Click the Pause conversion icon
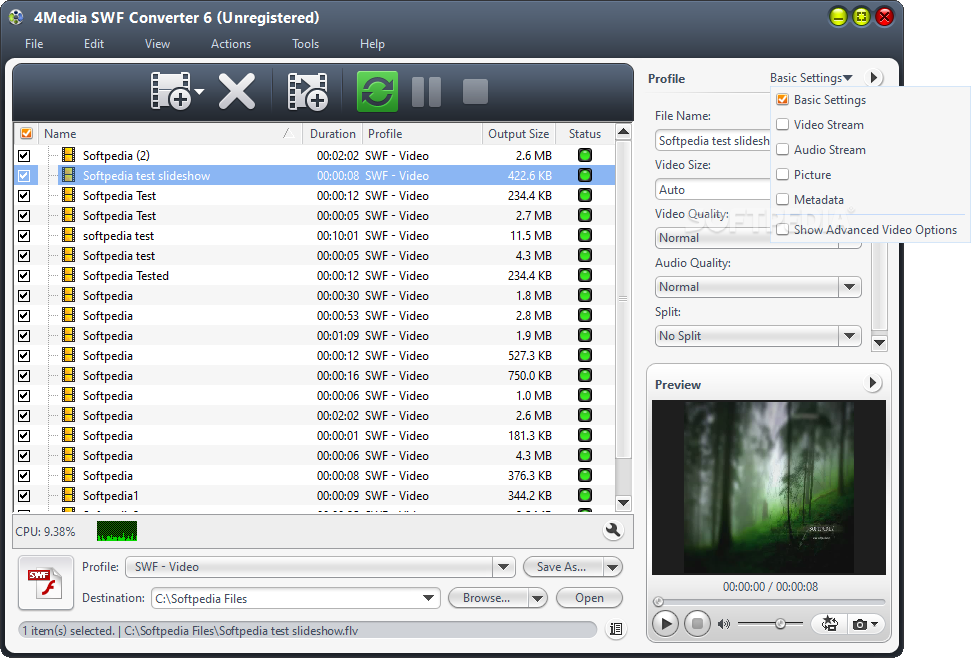The width and height of the screenshot is (971, 658). (x=427, y=92)
